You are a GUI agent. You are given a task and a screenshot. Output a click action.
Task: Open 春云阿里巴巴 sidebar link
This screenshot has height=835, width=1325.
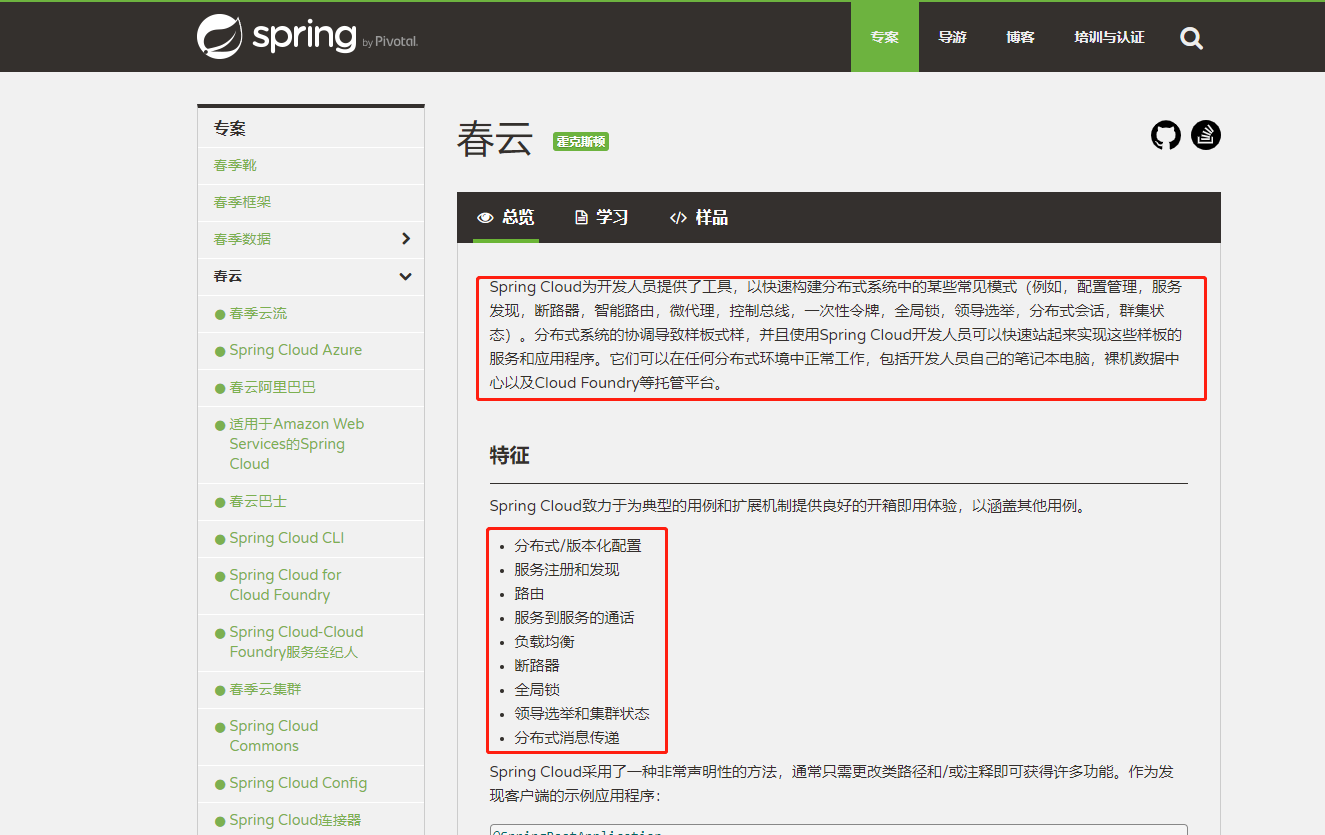pos(272,387)
